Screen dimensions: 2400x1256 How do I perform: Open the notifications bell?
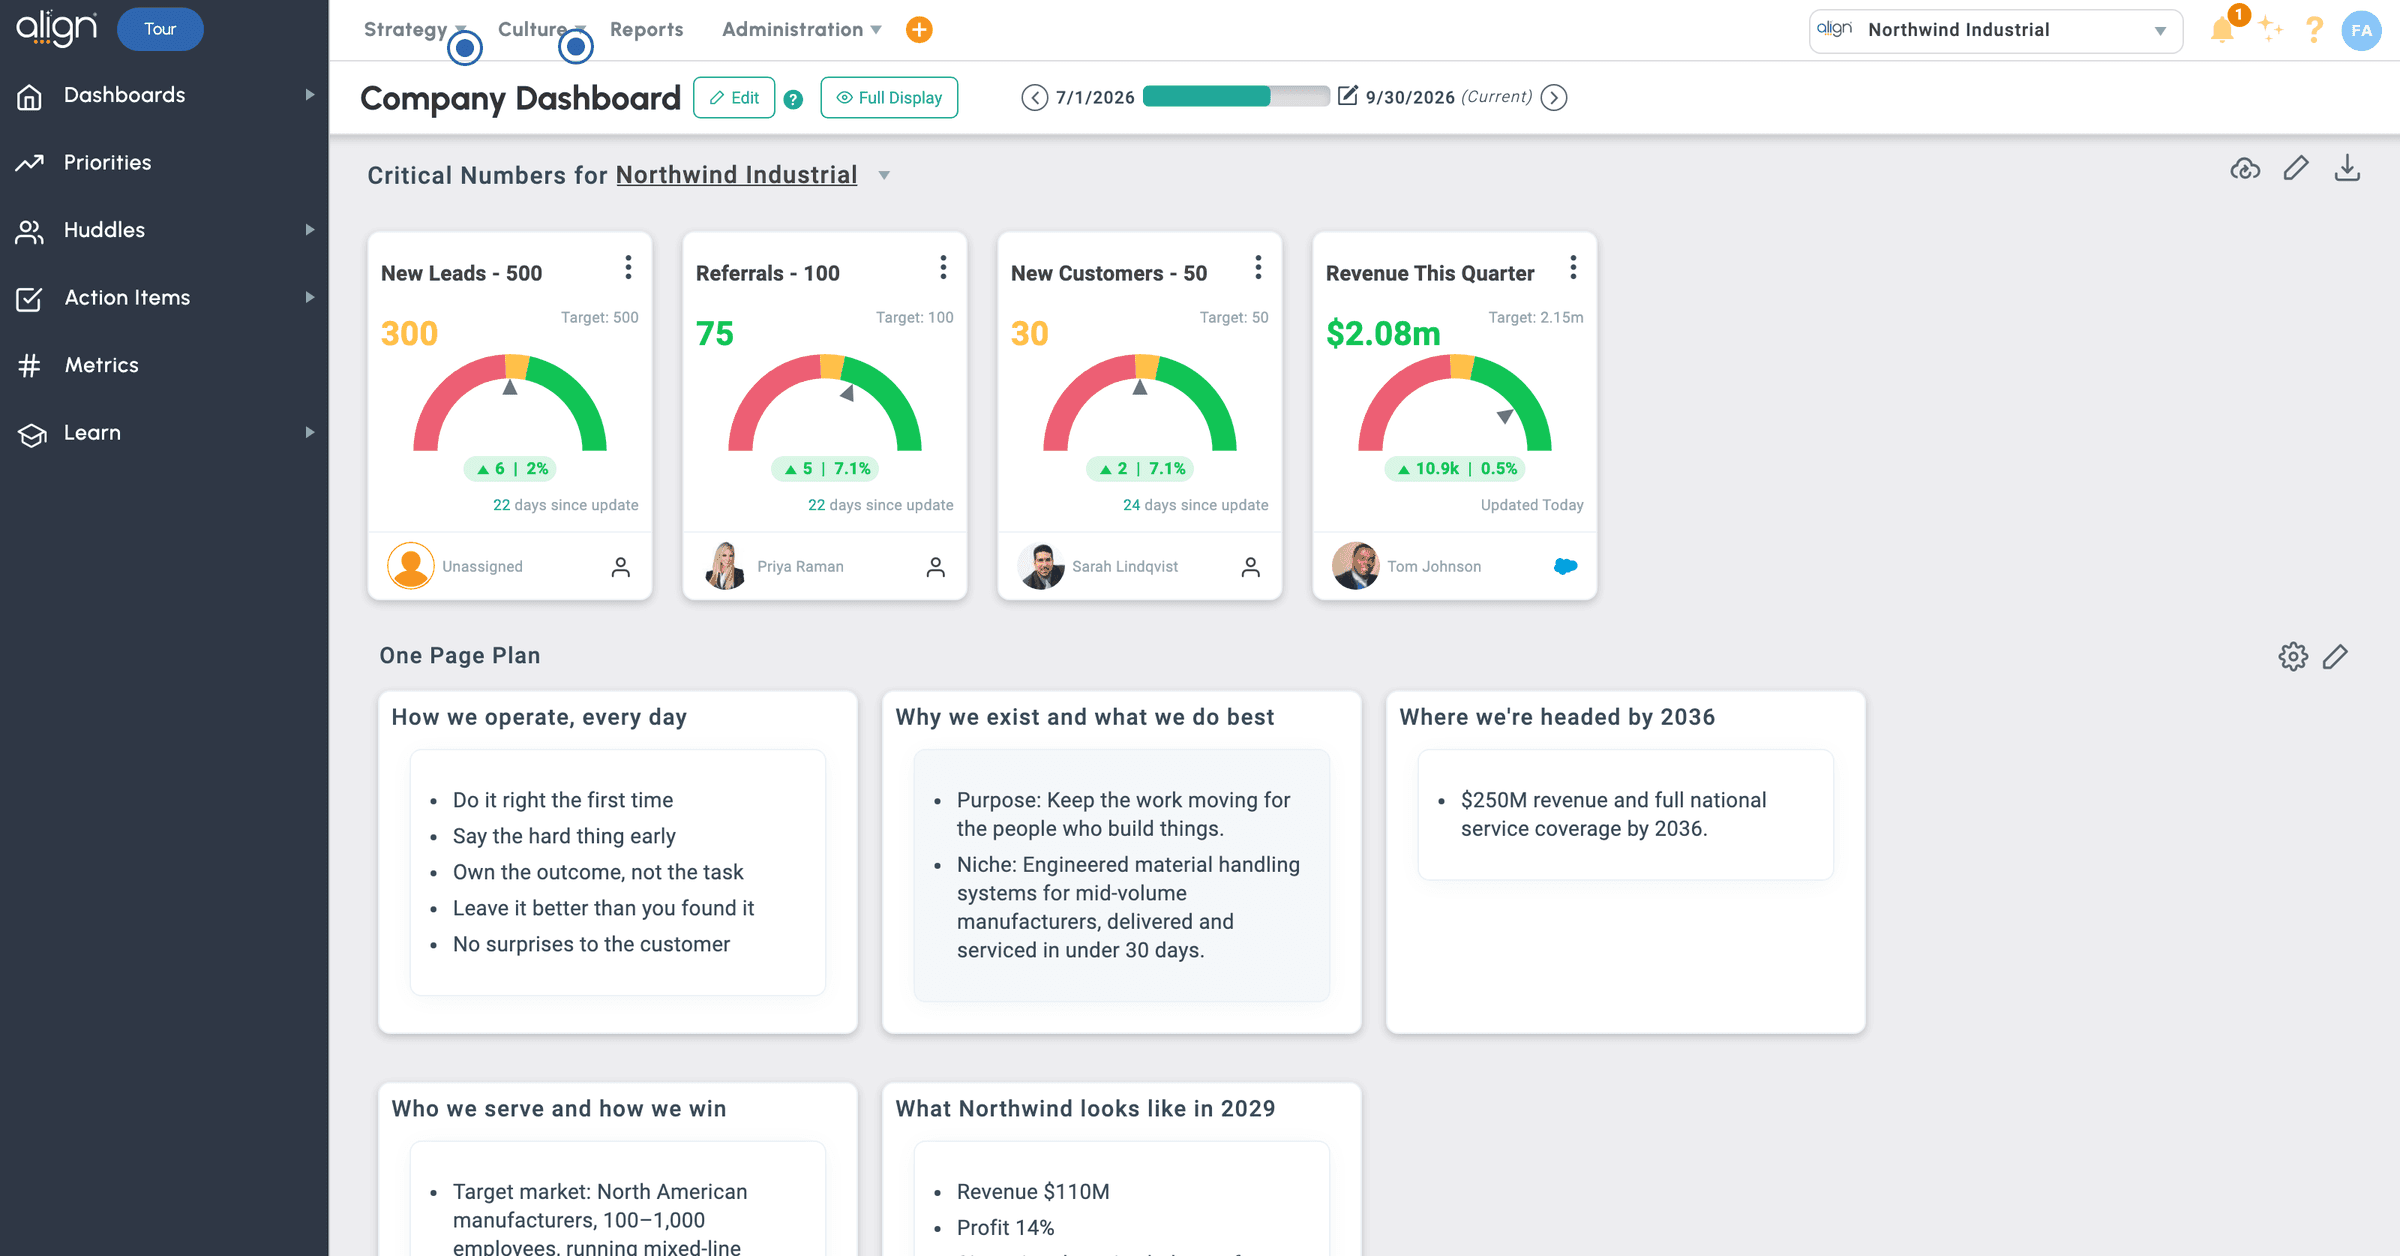2222,30
